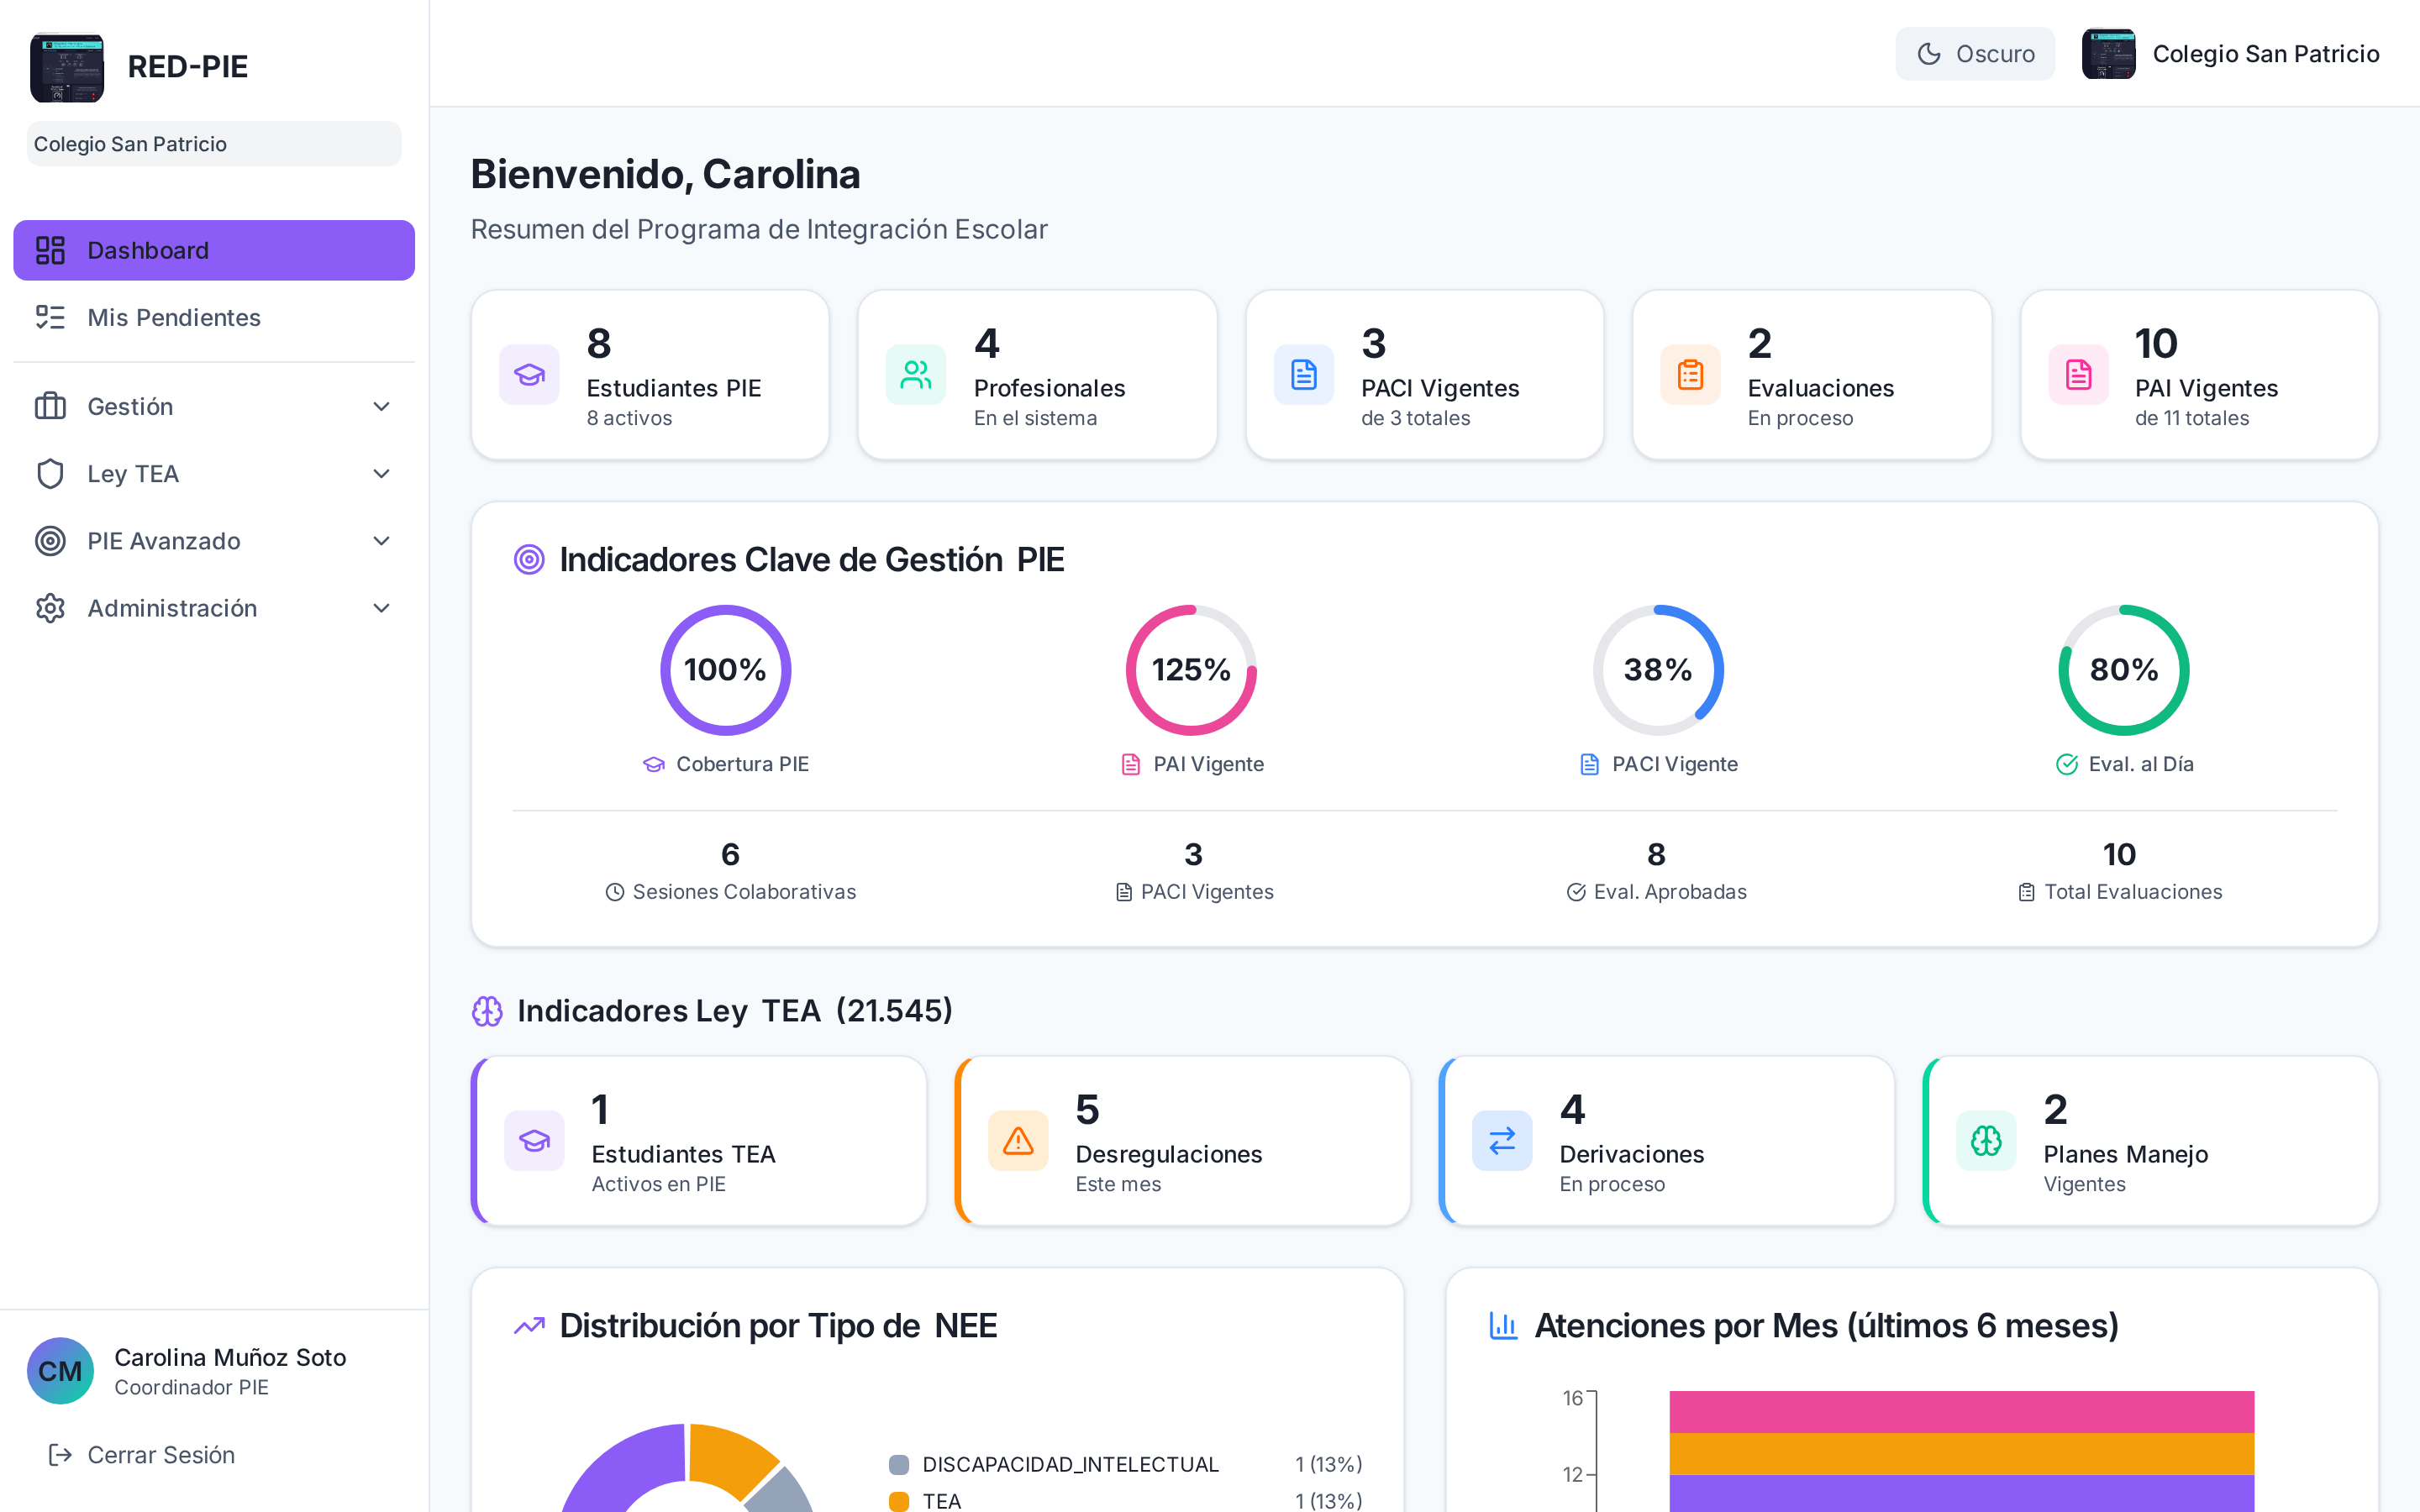Click the 38% PACI Vigente progress ring
This screenshot has height=1512, width=2420.
[1658, 670]
